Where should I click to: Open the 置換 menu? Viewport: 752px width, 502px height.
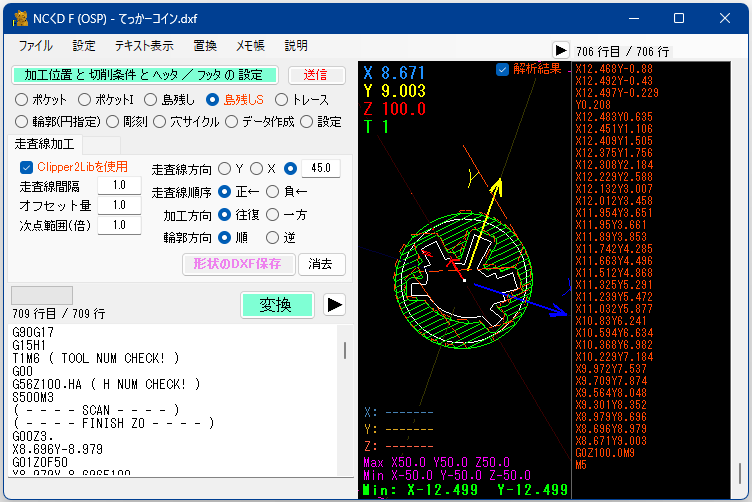pos(205,46)
